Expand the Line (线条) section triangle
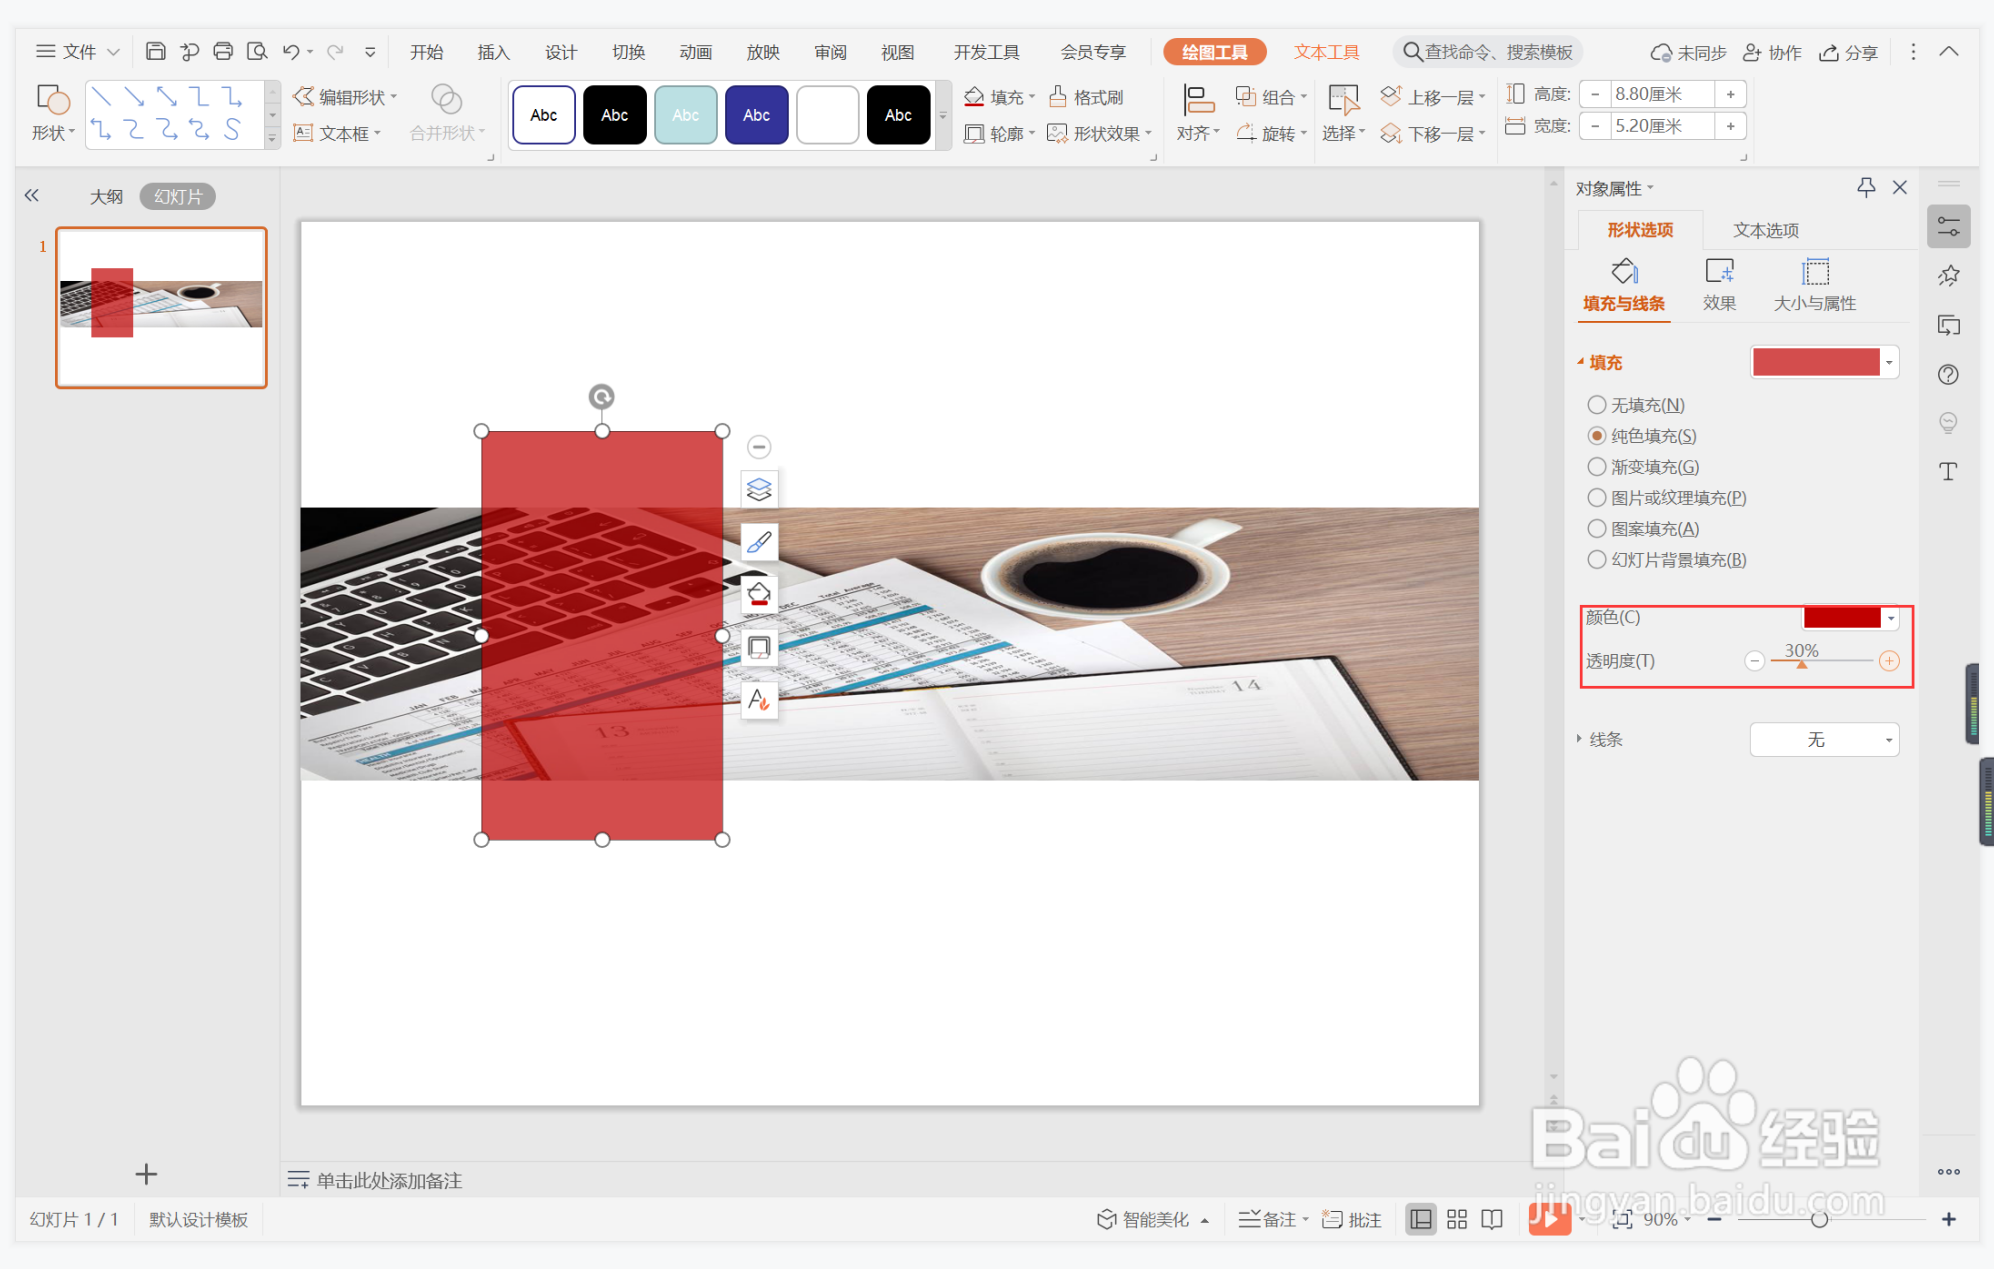 tap(1580, 739)
